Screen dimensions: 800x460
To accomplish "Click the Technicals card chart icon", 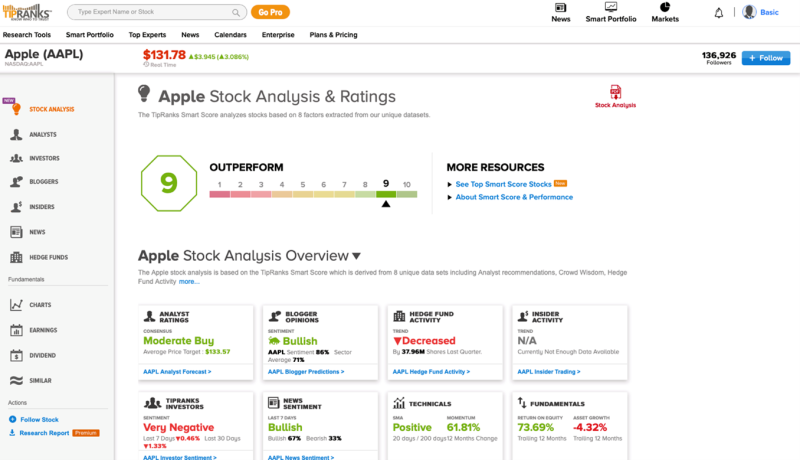I will pos(399,403).
